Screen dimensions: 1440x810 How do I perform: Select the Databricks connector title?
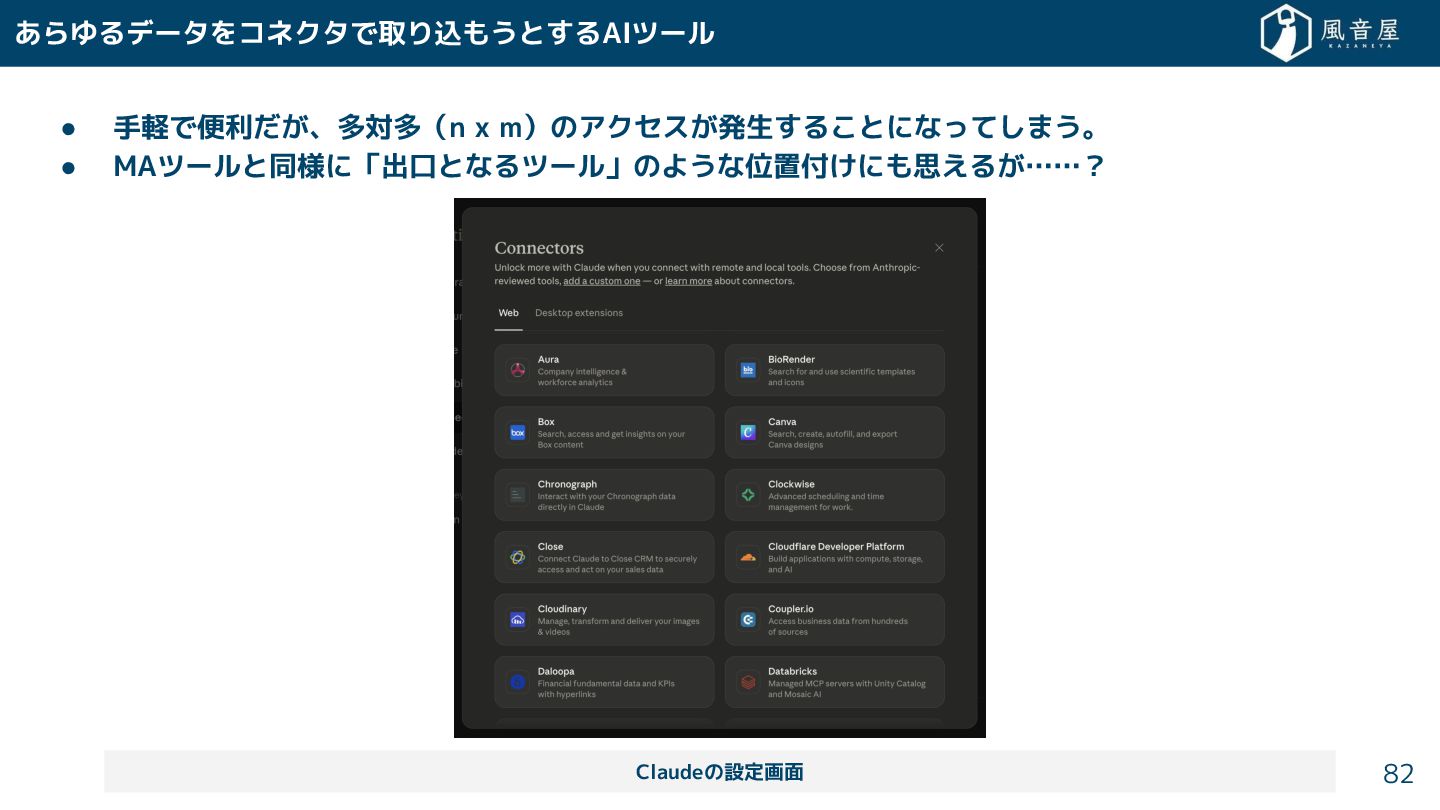coord(792,671)
